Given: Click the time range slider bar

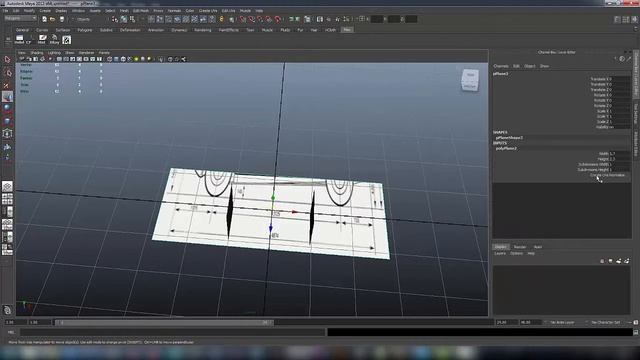Looking at the screenshot, I should pos(164,322).
